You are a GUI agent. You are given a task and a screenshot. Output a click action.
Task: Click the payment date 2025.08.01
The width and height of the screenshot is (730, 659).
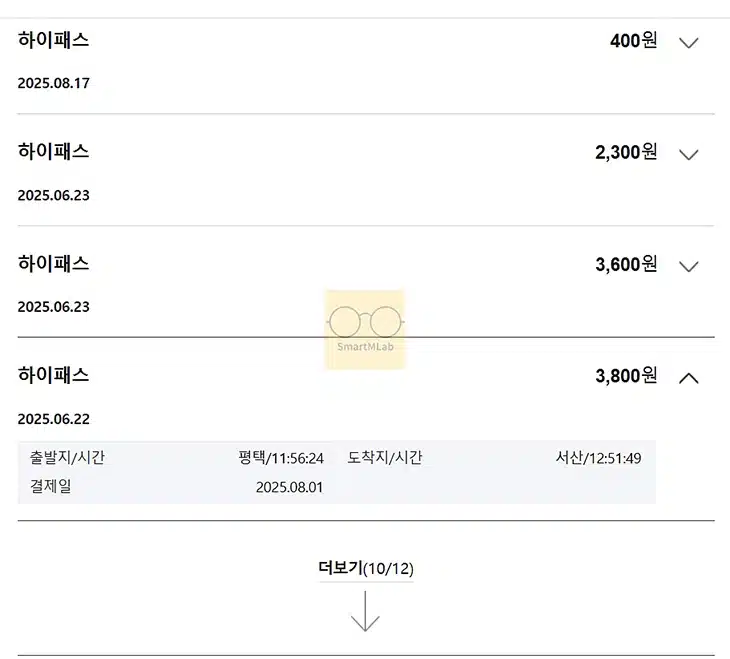289,487
